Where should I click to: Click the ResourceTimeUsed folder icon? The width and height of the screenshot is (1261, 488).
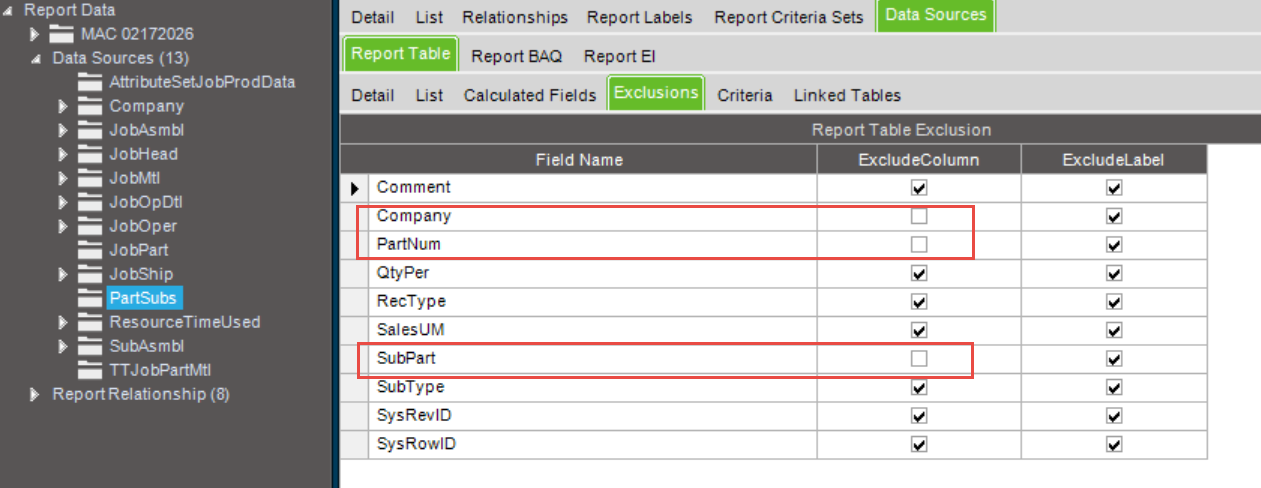[91, 322]
